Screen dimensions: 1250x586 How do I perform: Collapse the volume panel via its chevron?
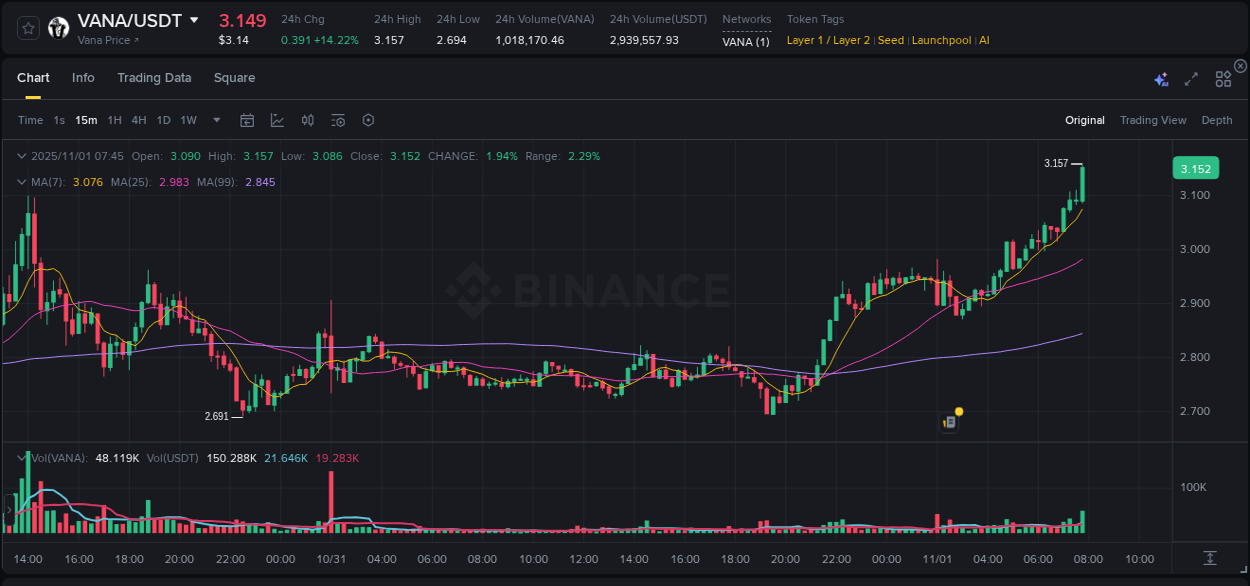[x=22, y=458]
